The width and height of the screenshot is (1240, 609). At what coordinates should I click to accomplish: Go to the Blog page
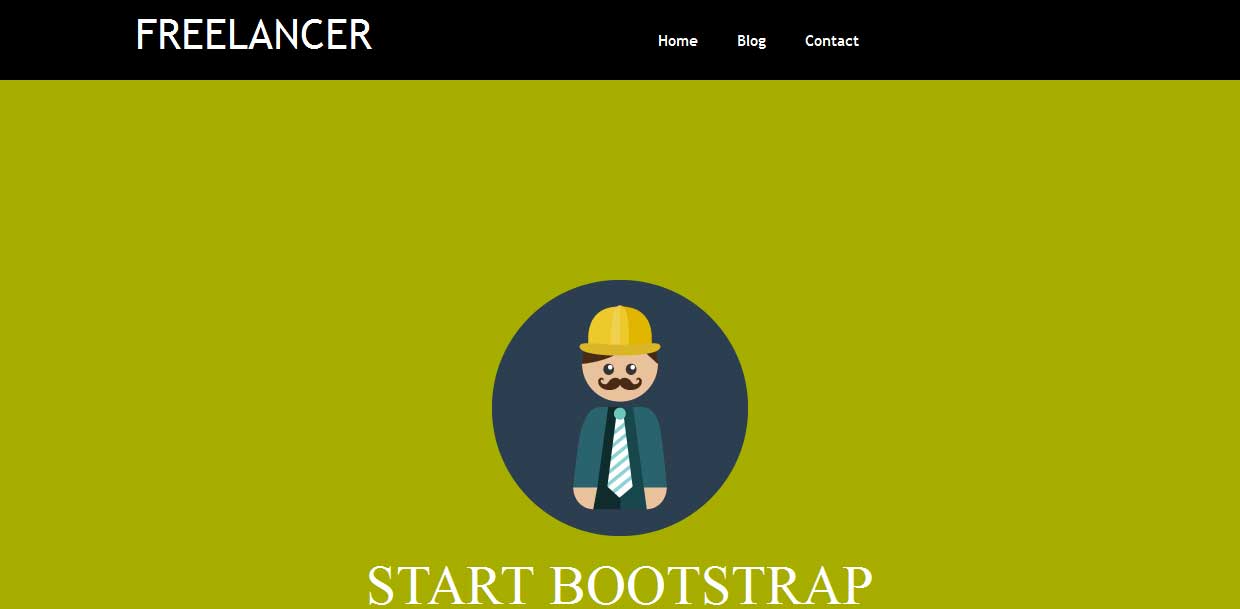[x=751, y=41]
